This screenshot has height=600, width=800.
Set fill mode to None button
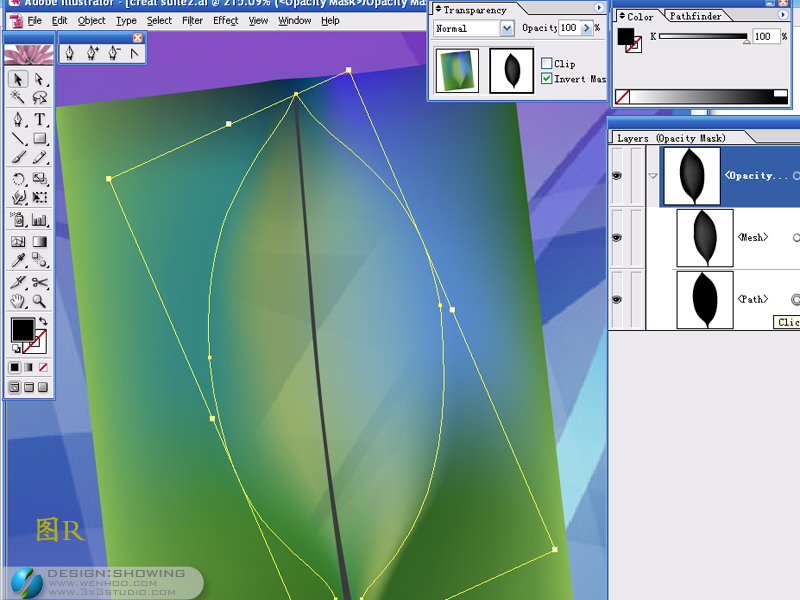click(43, 367)
